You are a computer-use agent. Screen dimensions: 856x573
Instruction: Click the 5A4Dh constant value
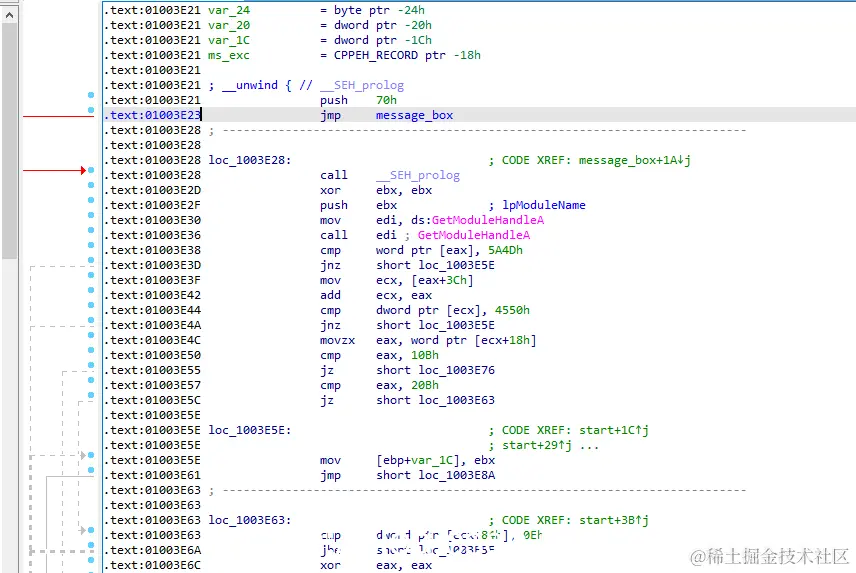506,250
